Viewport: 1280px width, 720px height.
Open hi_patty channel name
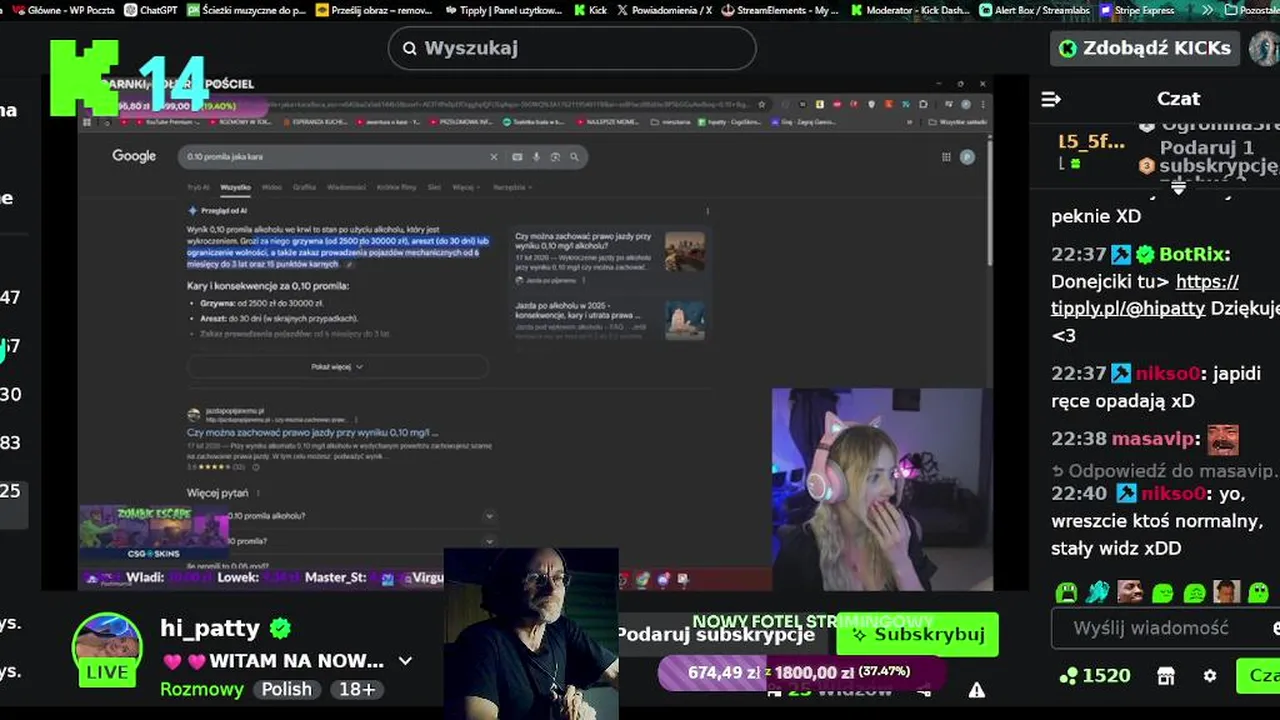coord(210,628)
